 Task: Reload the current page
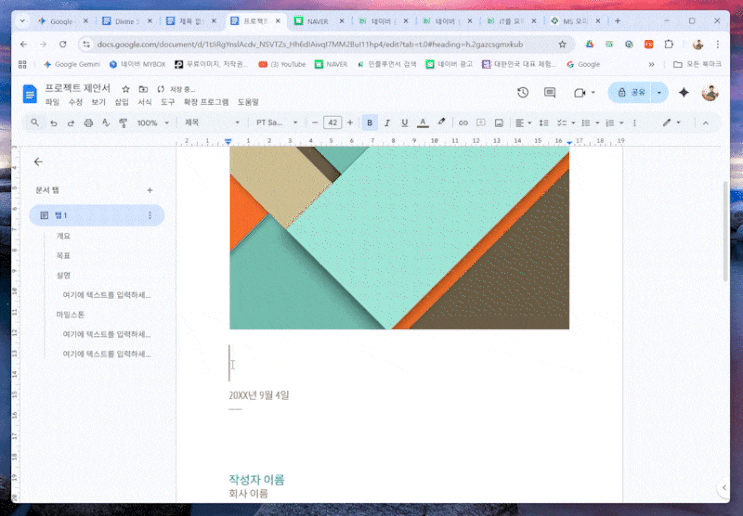[x=63, y=44]
